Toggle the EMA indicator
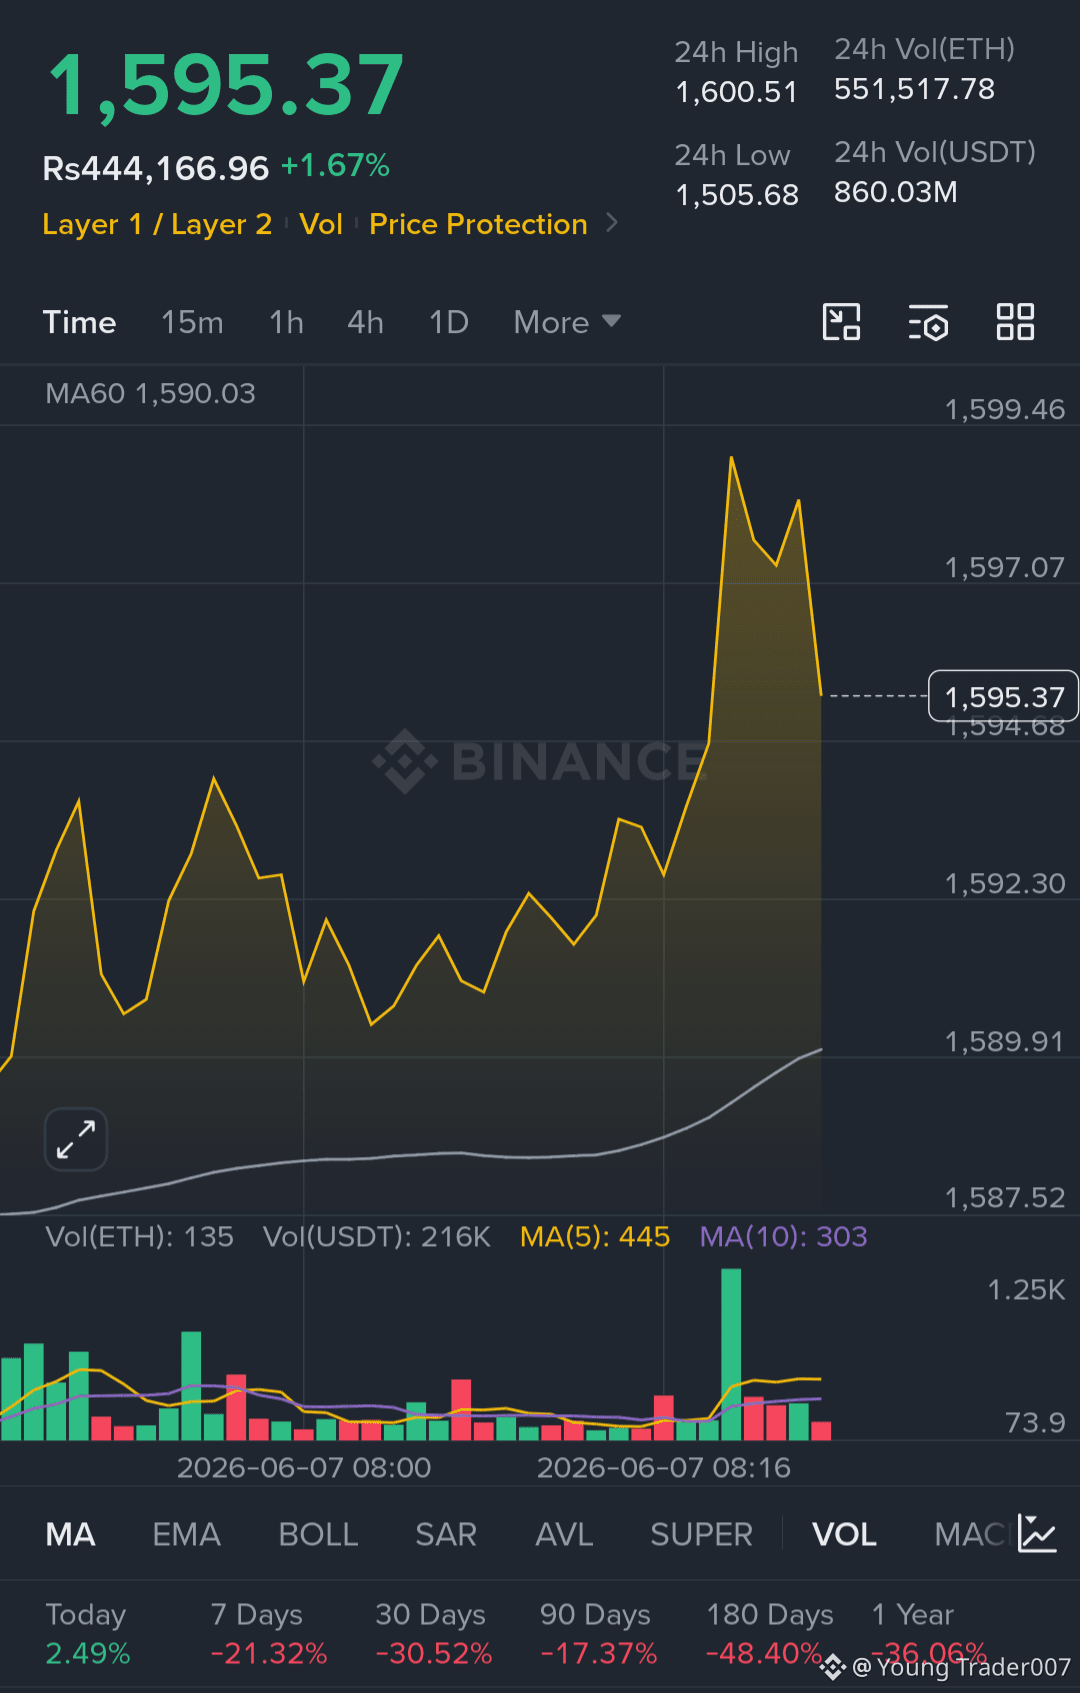 (186, 1534)
